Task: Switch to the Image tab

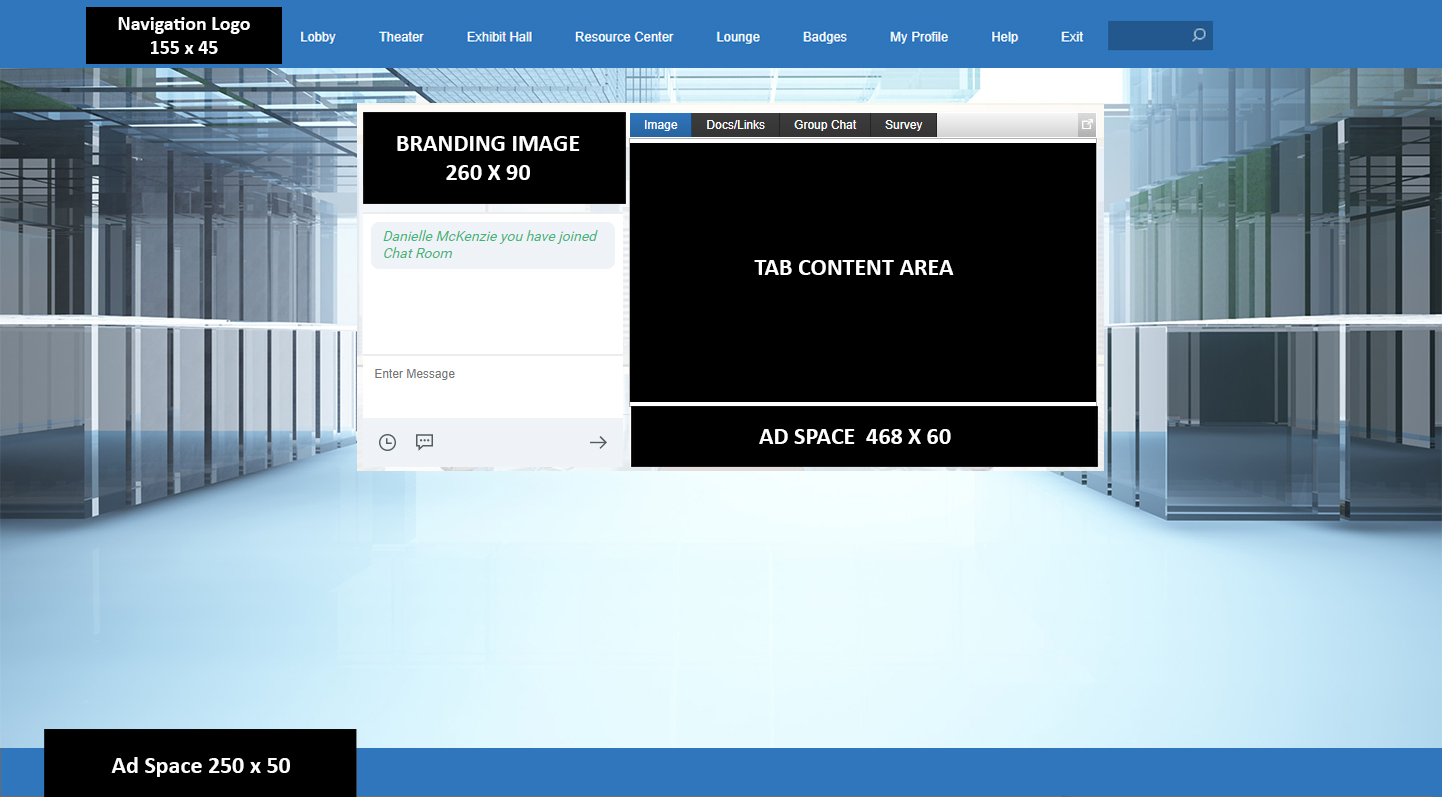Action: 661,125
